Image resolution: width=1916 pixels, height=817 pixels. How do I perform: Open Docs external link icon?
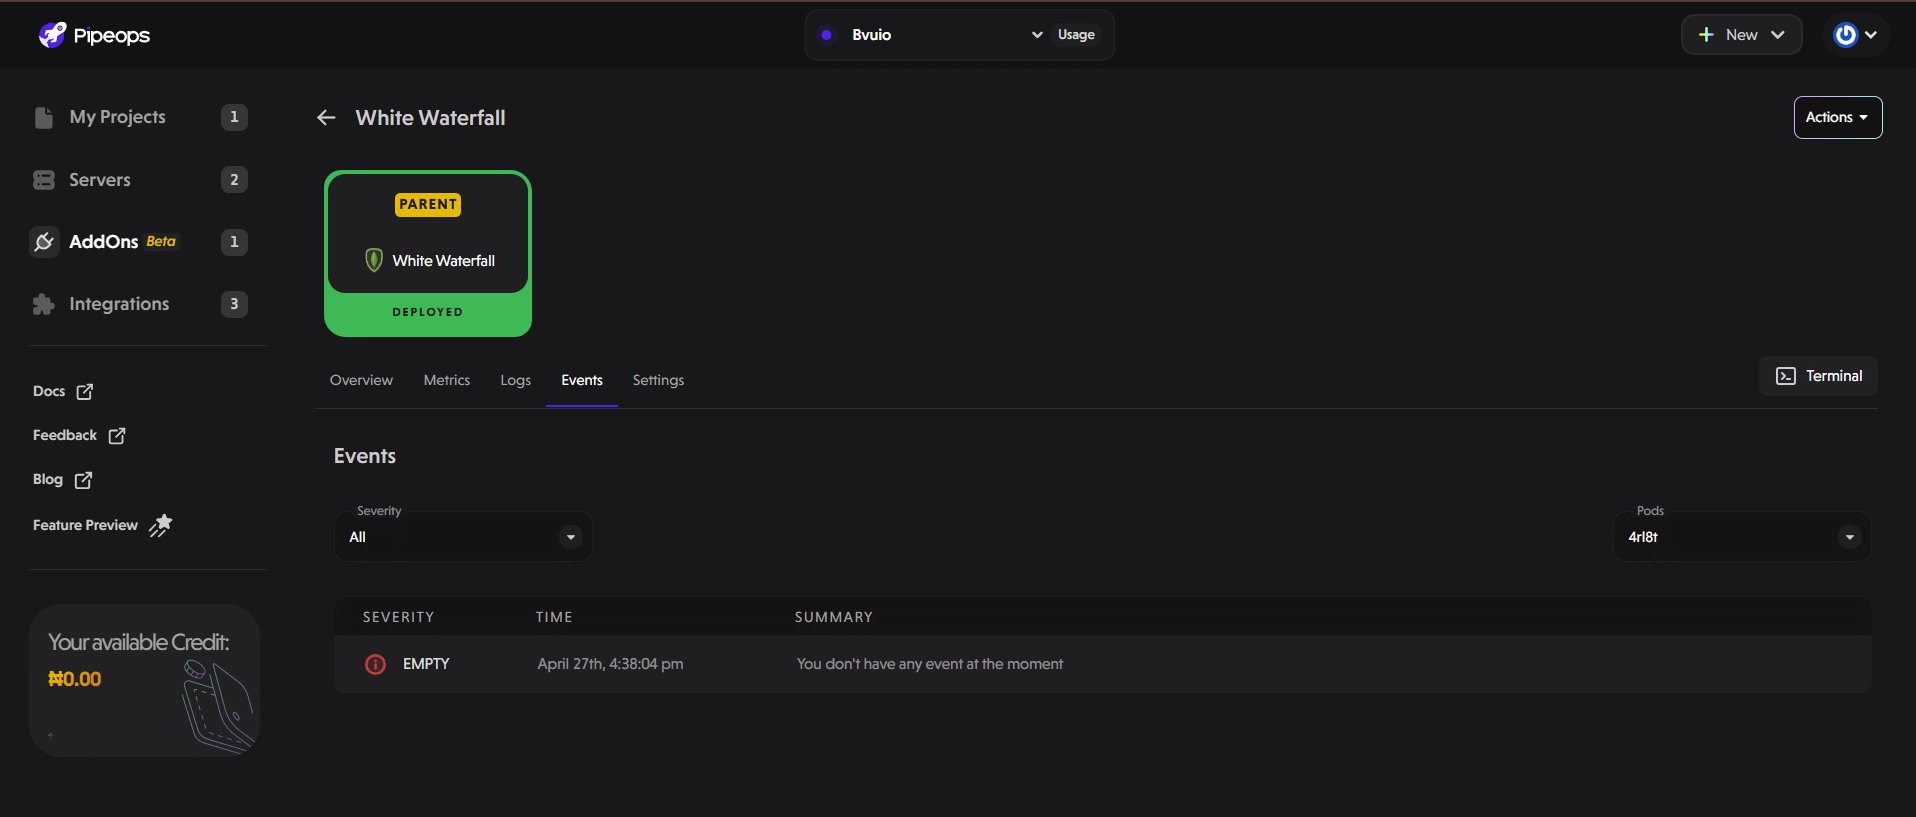(x=85, y=392)
